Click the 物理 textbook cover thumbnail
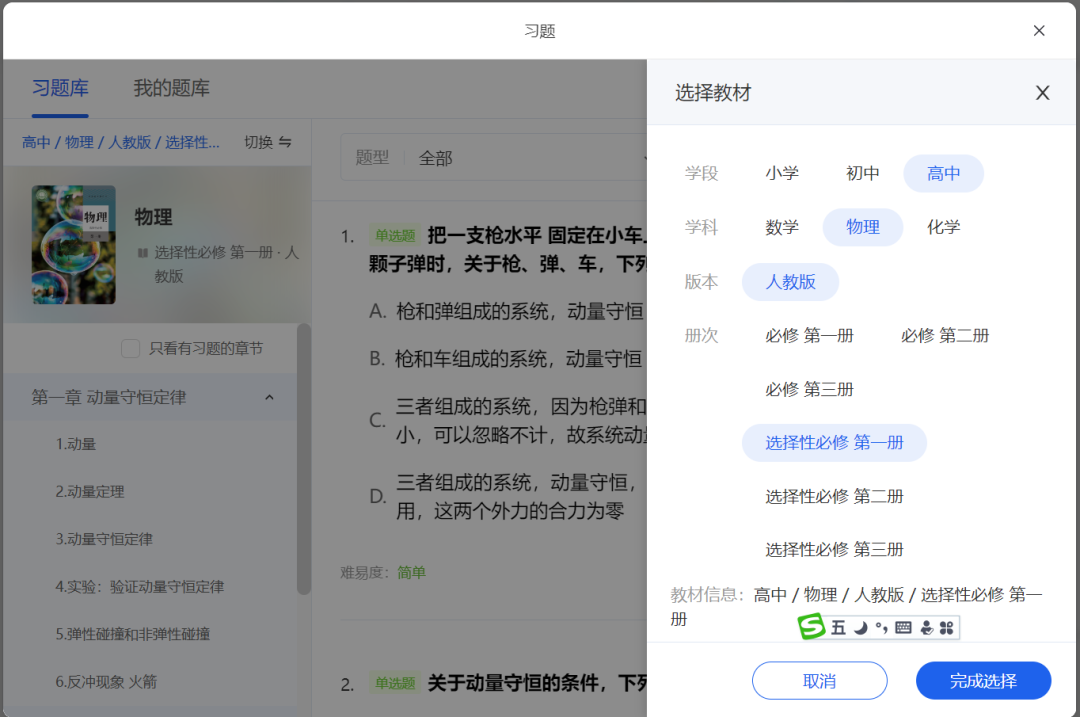The height and width of the screenshot is (717, 1080). pos(73,243)
